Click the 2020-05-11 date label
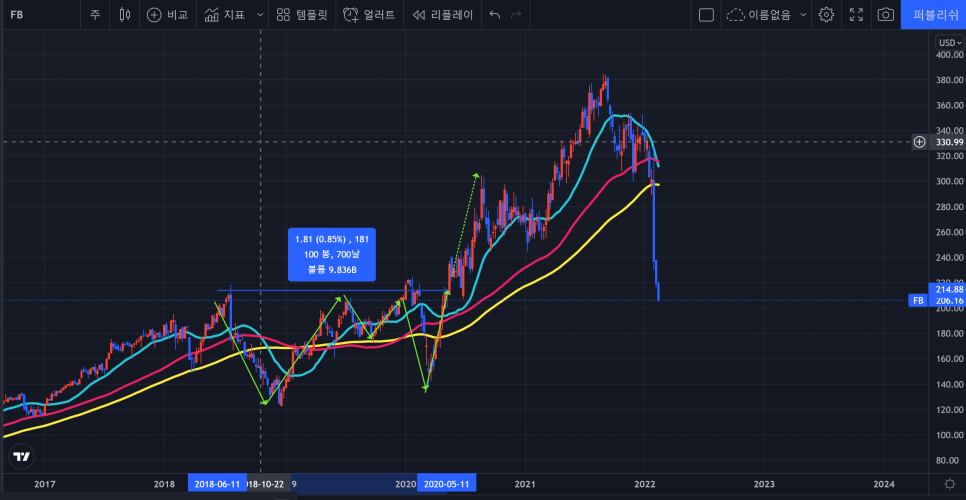 point(447,484)
